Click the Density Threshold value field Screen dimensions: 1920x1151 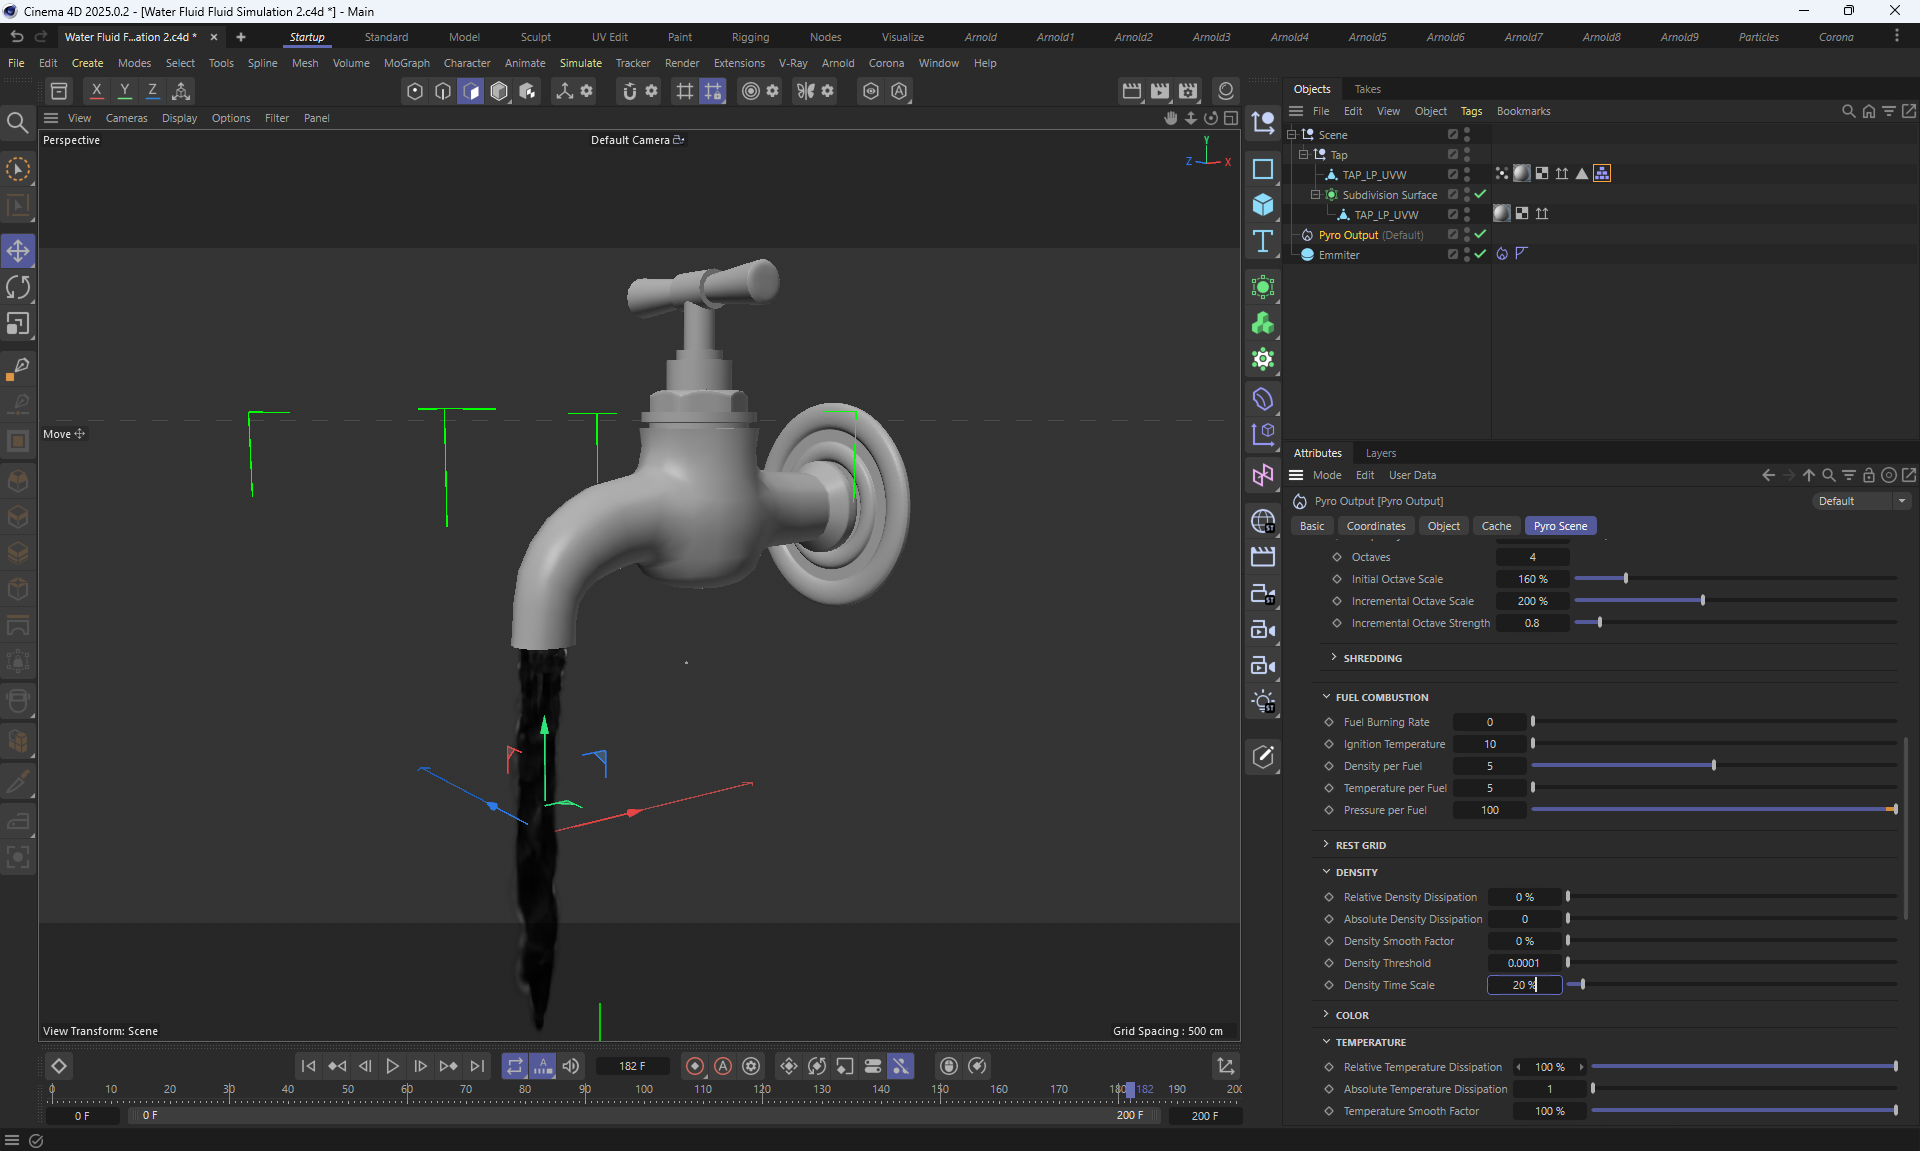[1524, 963]
